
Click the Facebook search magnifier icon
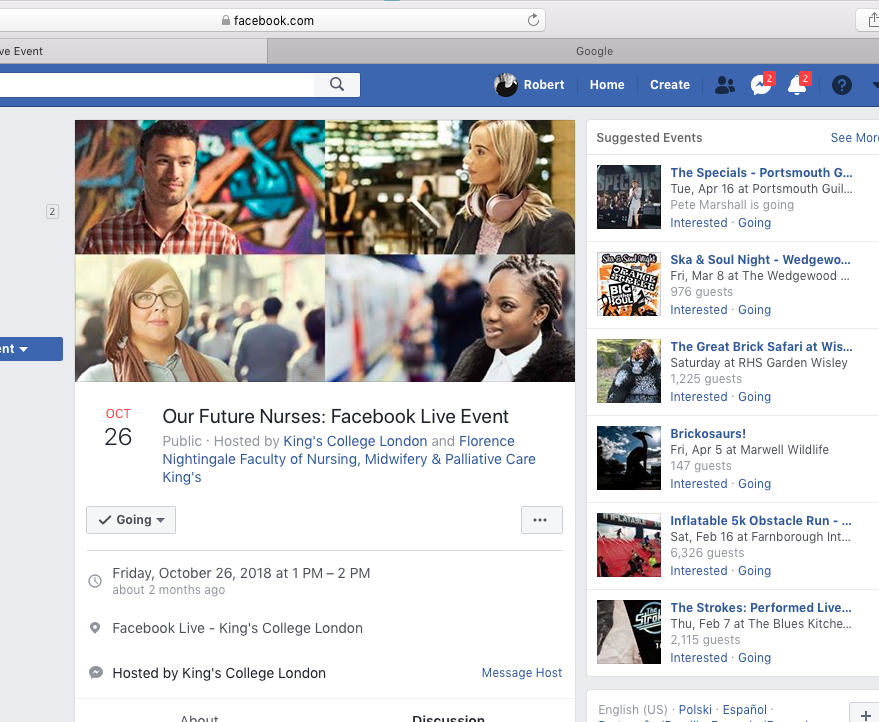pos(336,84)
